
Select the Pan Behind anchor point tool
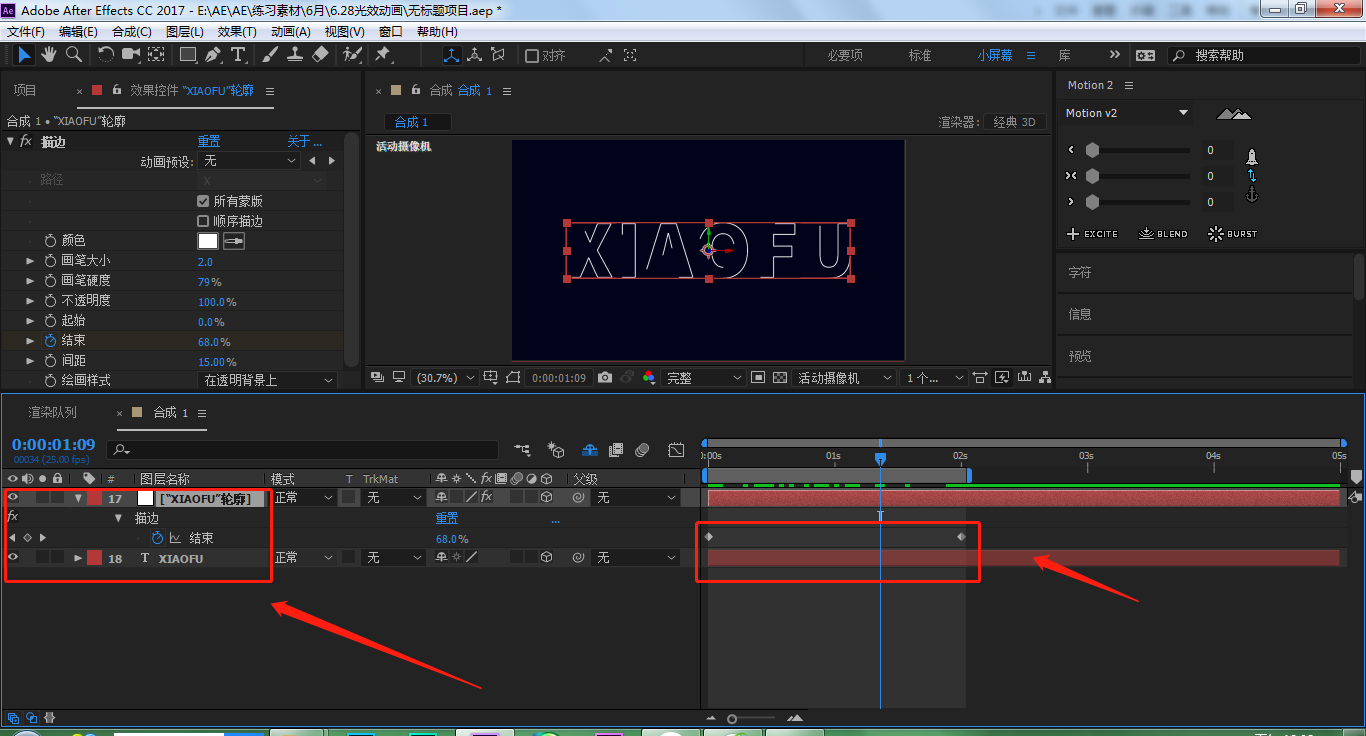(157, 55)
